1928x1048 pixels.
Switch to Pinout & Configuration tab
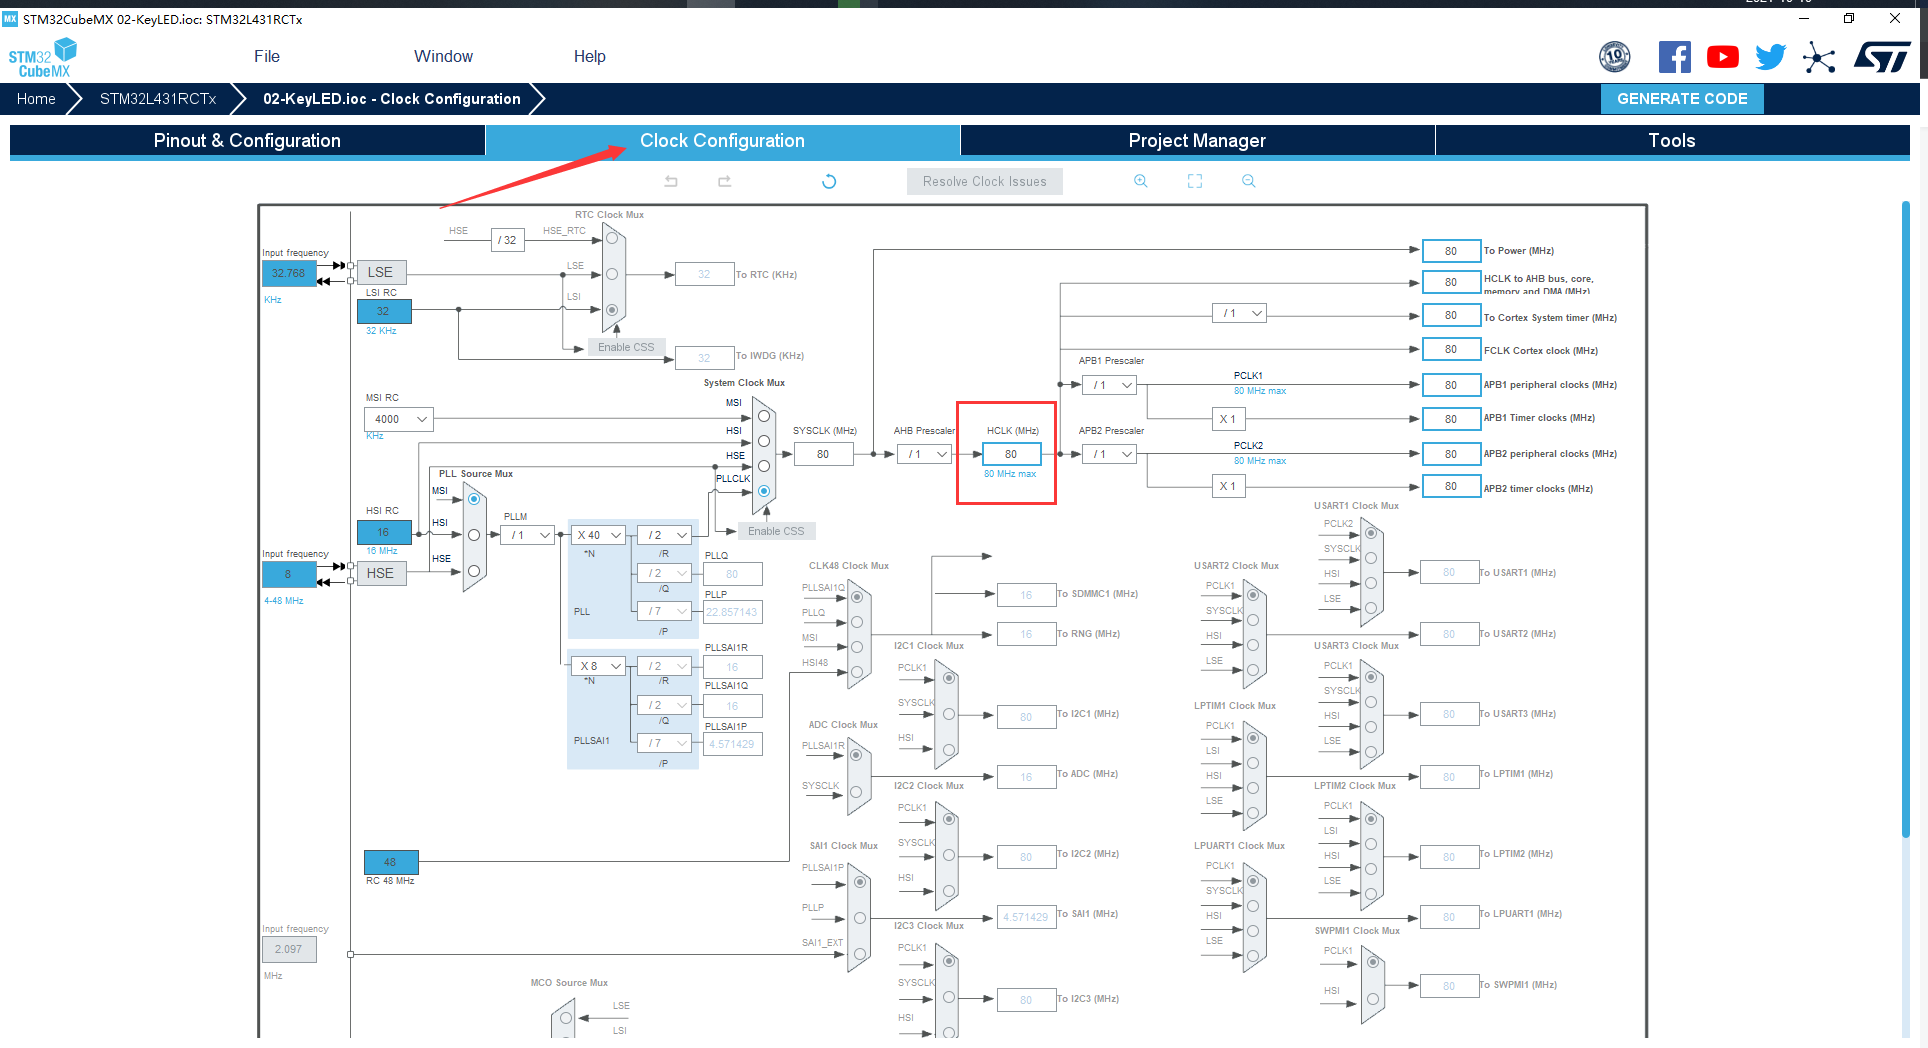(247, 141)
